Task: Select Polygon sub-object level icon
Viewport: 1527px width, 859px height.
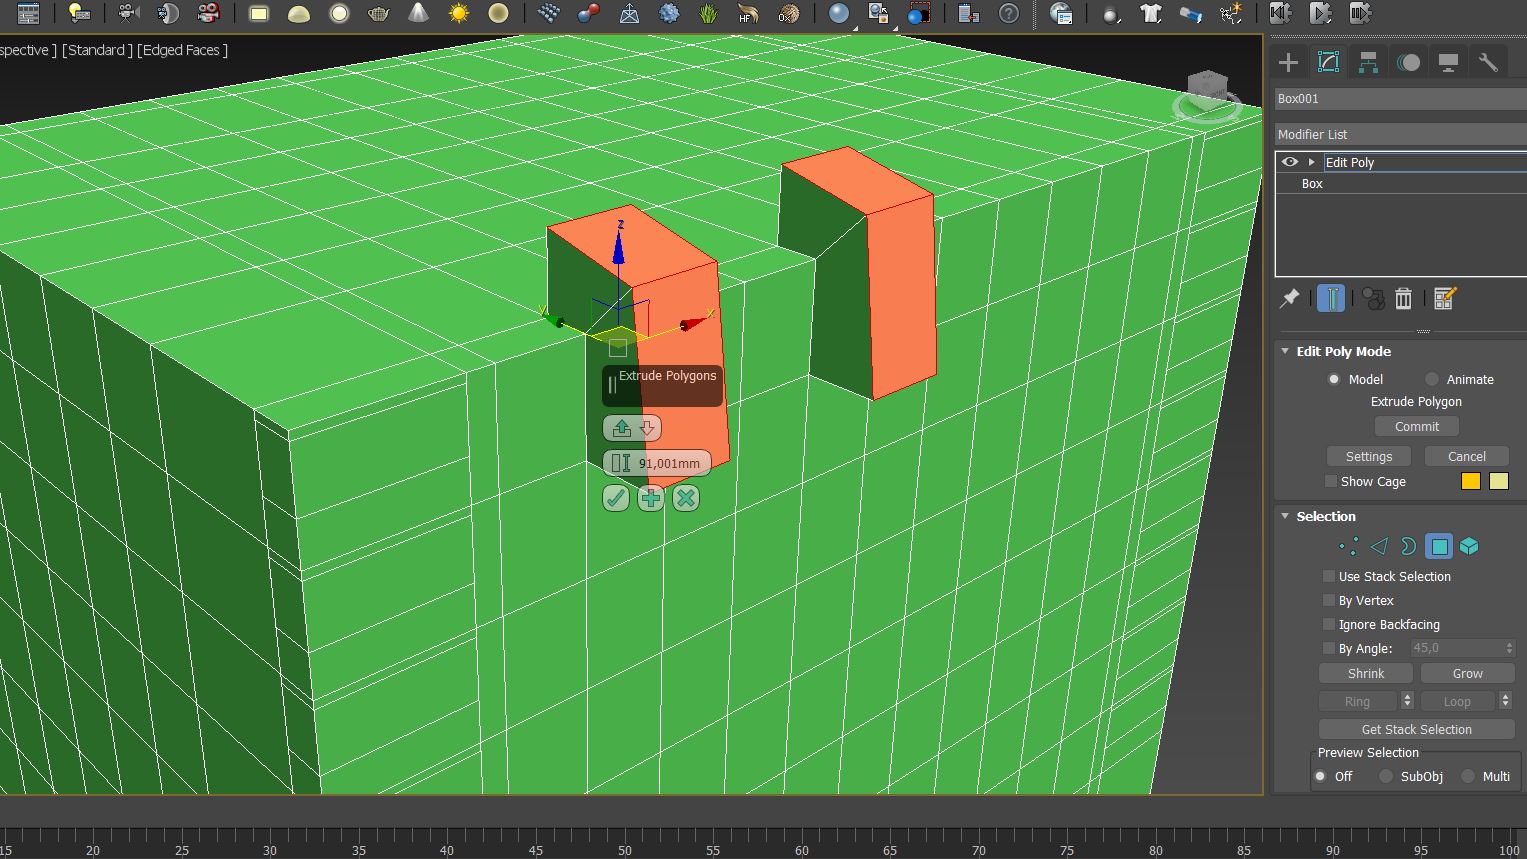Action: tap(1439, 546)
